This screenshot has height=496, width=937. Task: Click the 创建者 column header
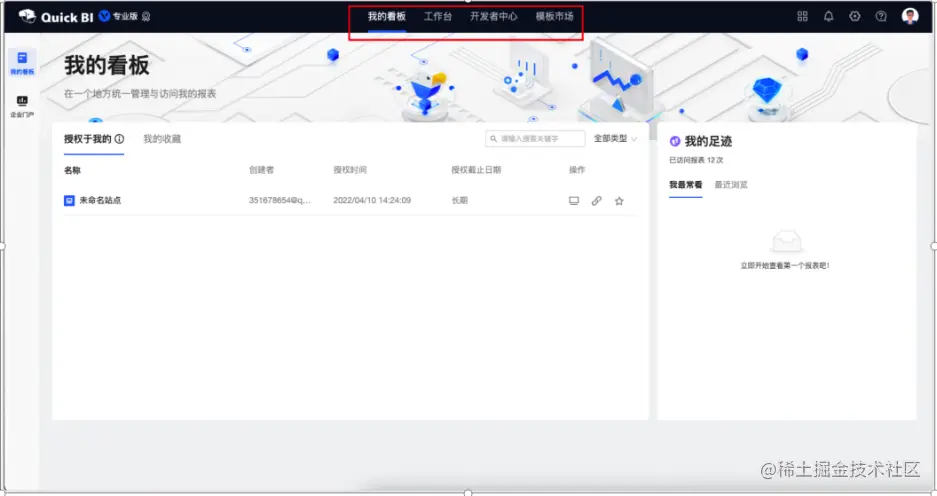[x=261, y=170]
